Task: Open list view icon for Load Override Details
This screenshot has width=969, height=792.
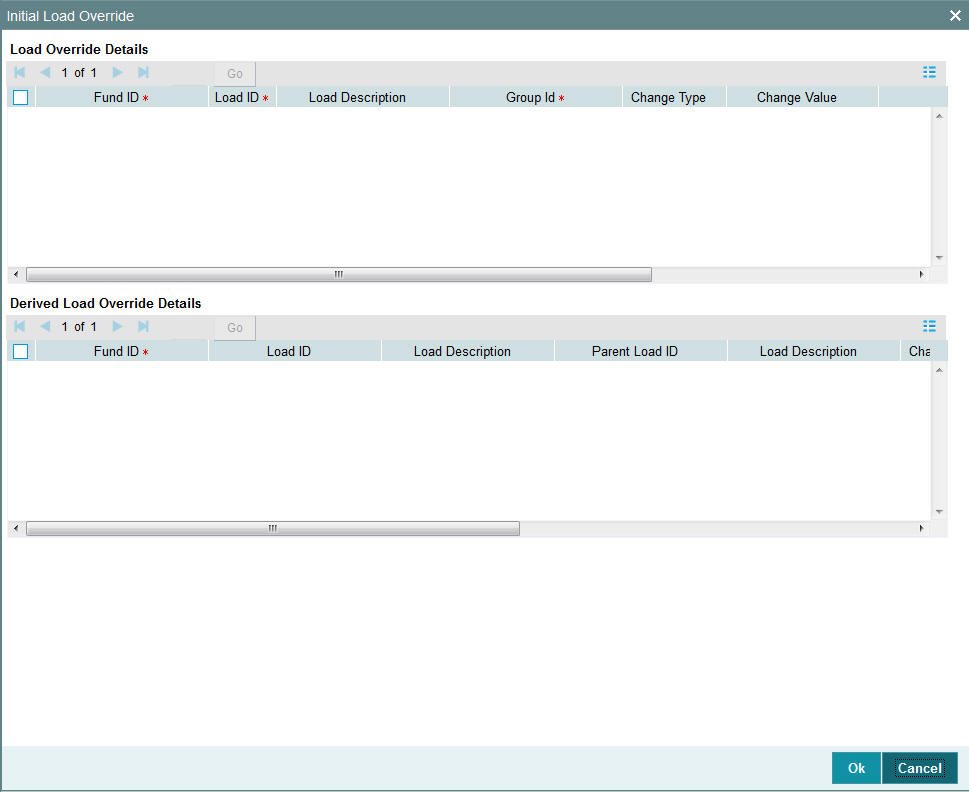Action: click(929, 72)
